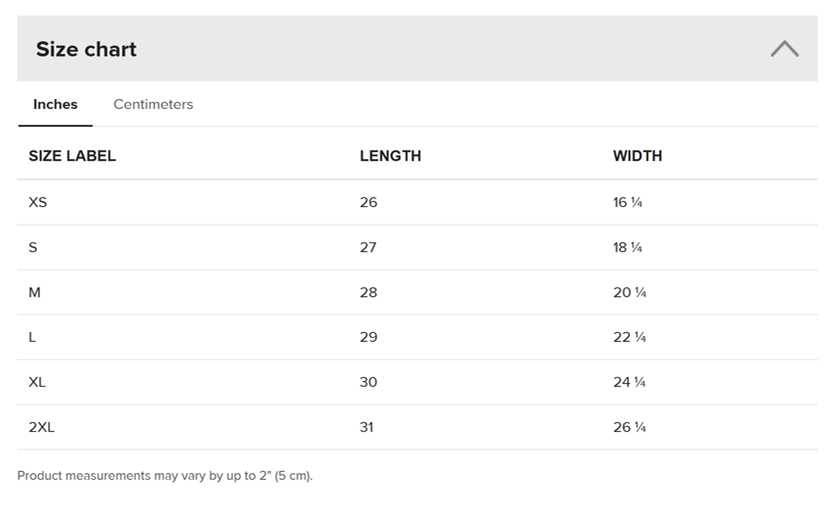Click the width value 16 ¼

[628, 202]
